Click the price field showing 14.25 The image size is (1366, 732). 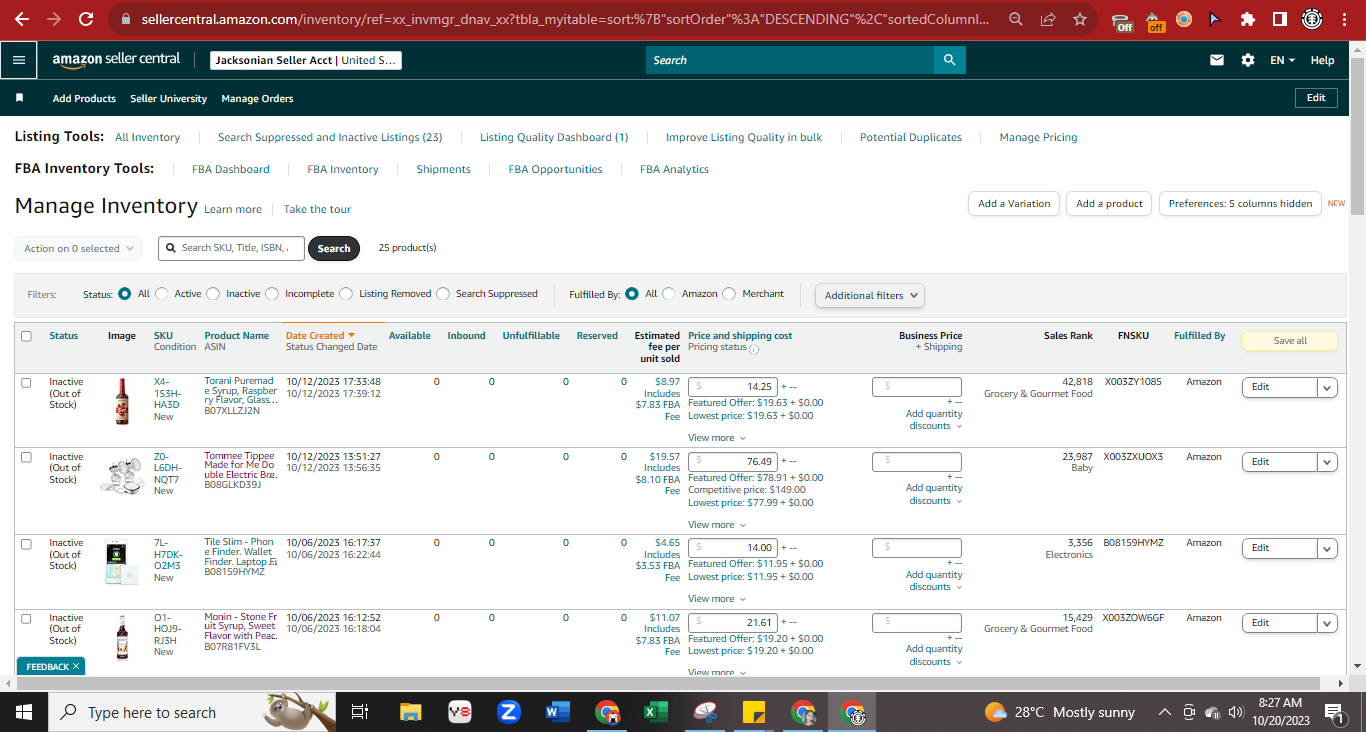[733, 387]
